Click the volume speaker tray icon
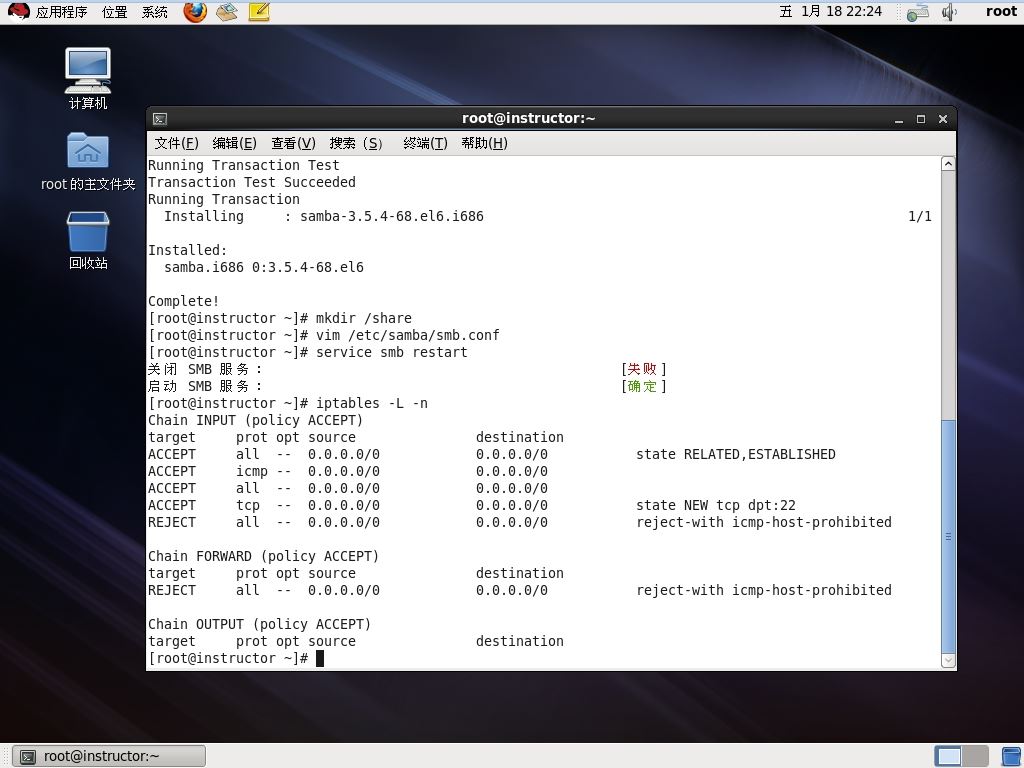 pyautogui.click(x=949, y=12)
